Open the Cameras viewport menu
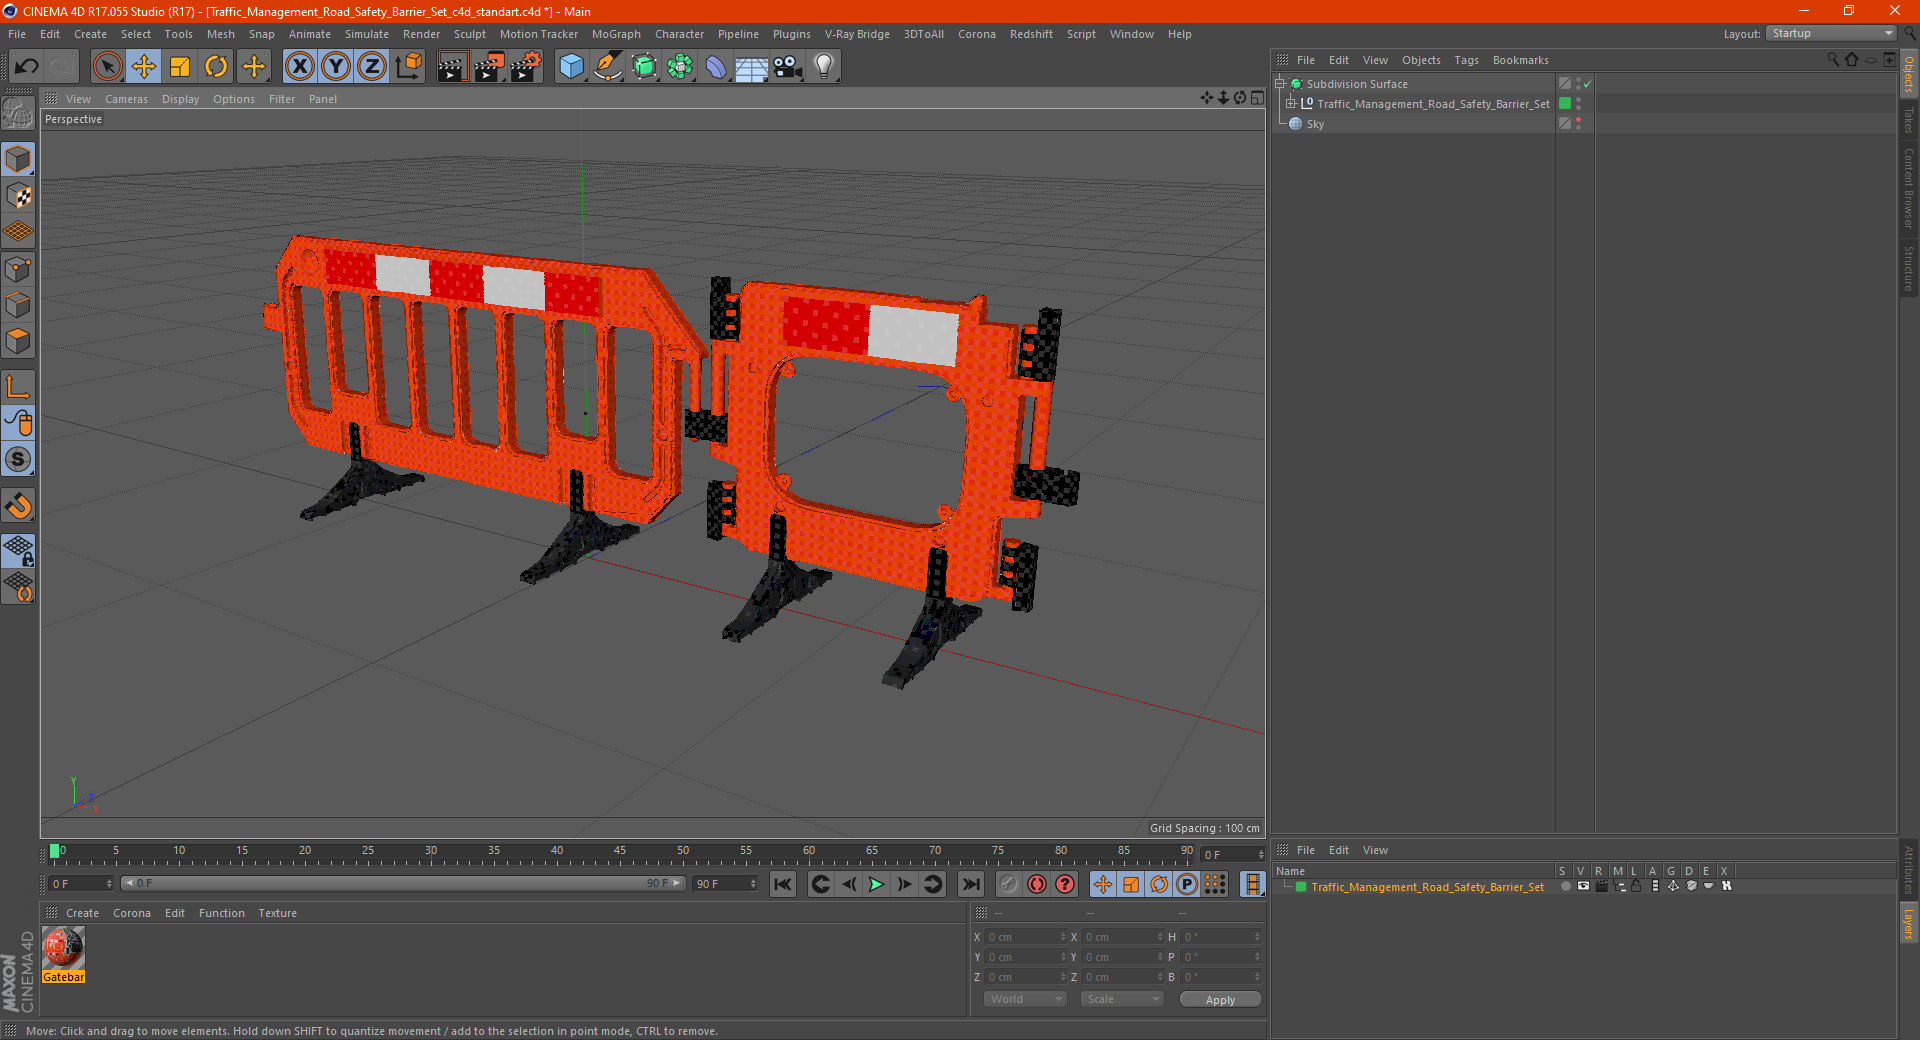 coord(126,99)
